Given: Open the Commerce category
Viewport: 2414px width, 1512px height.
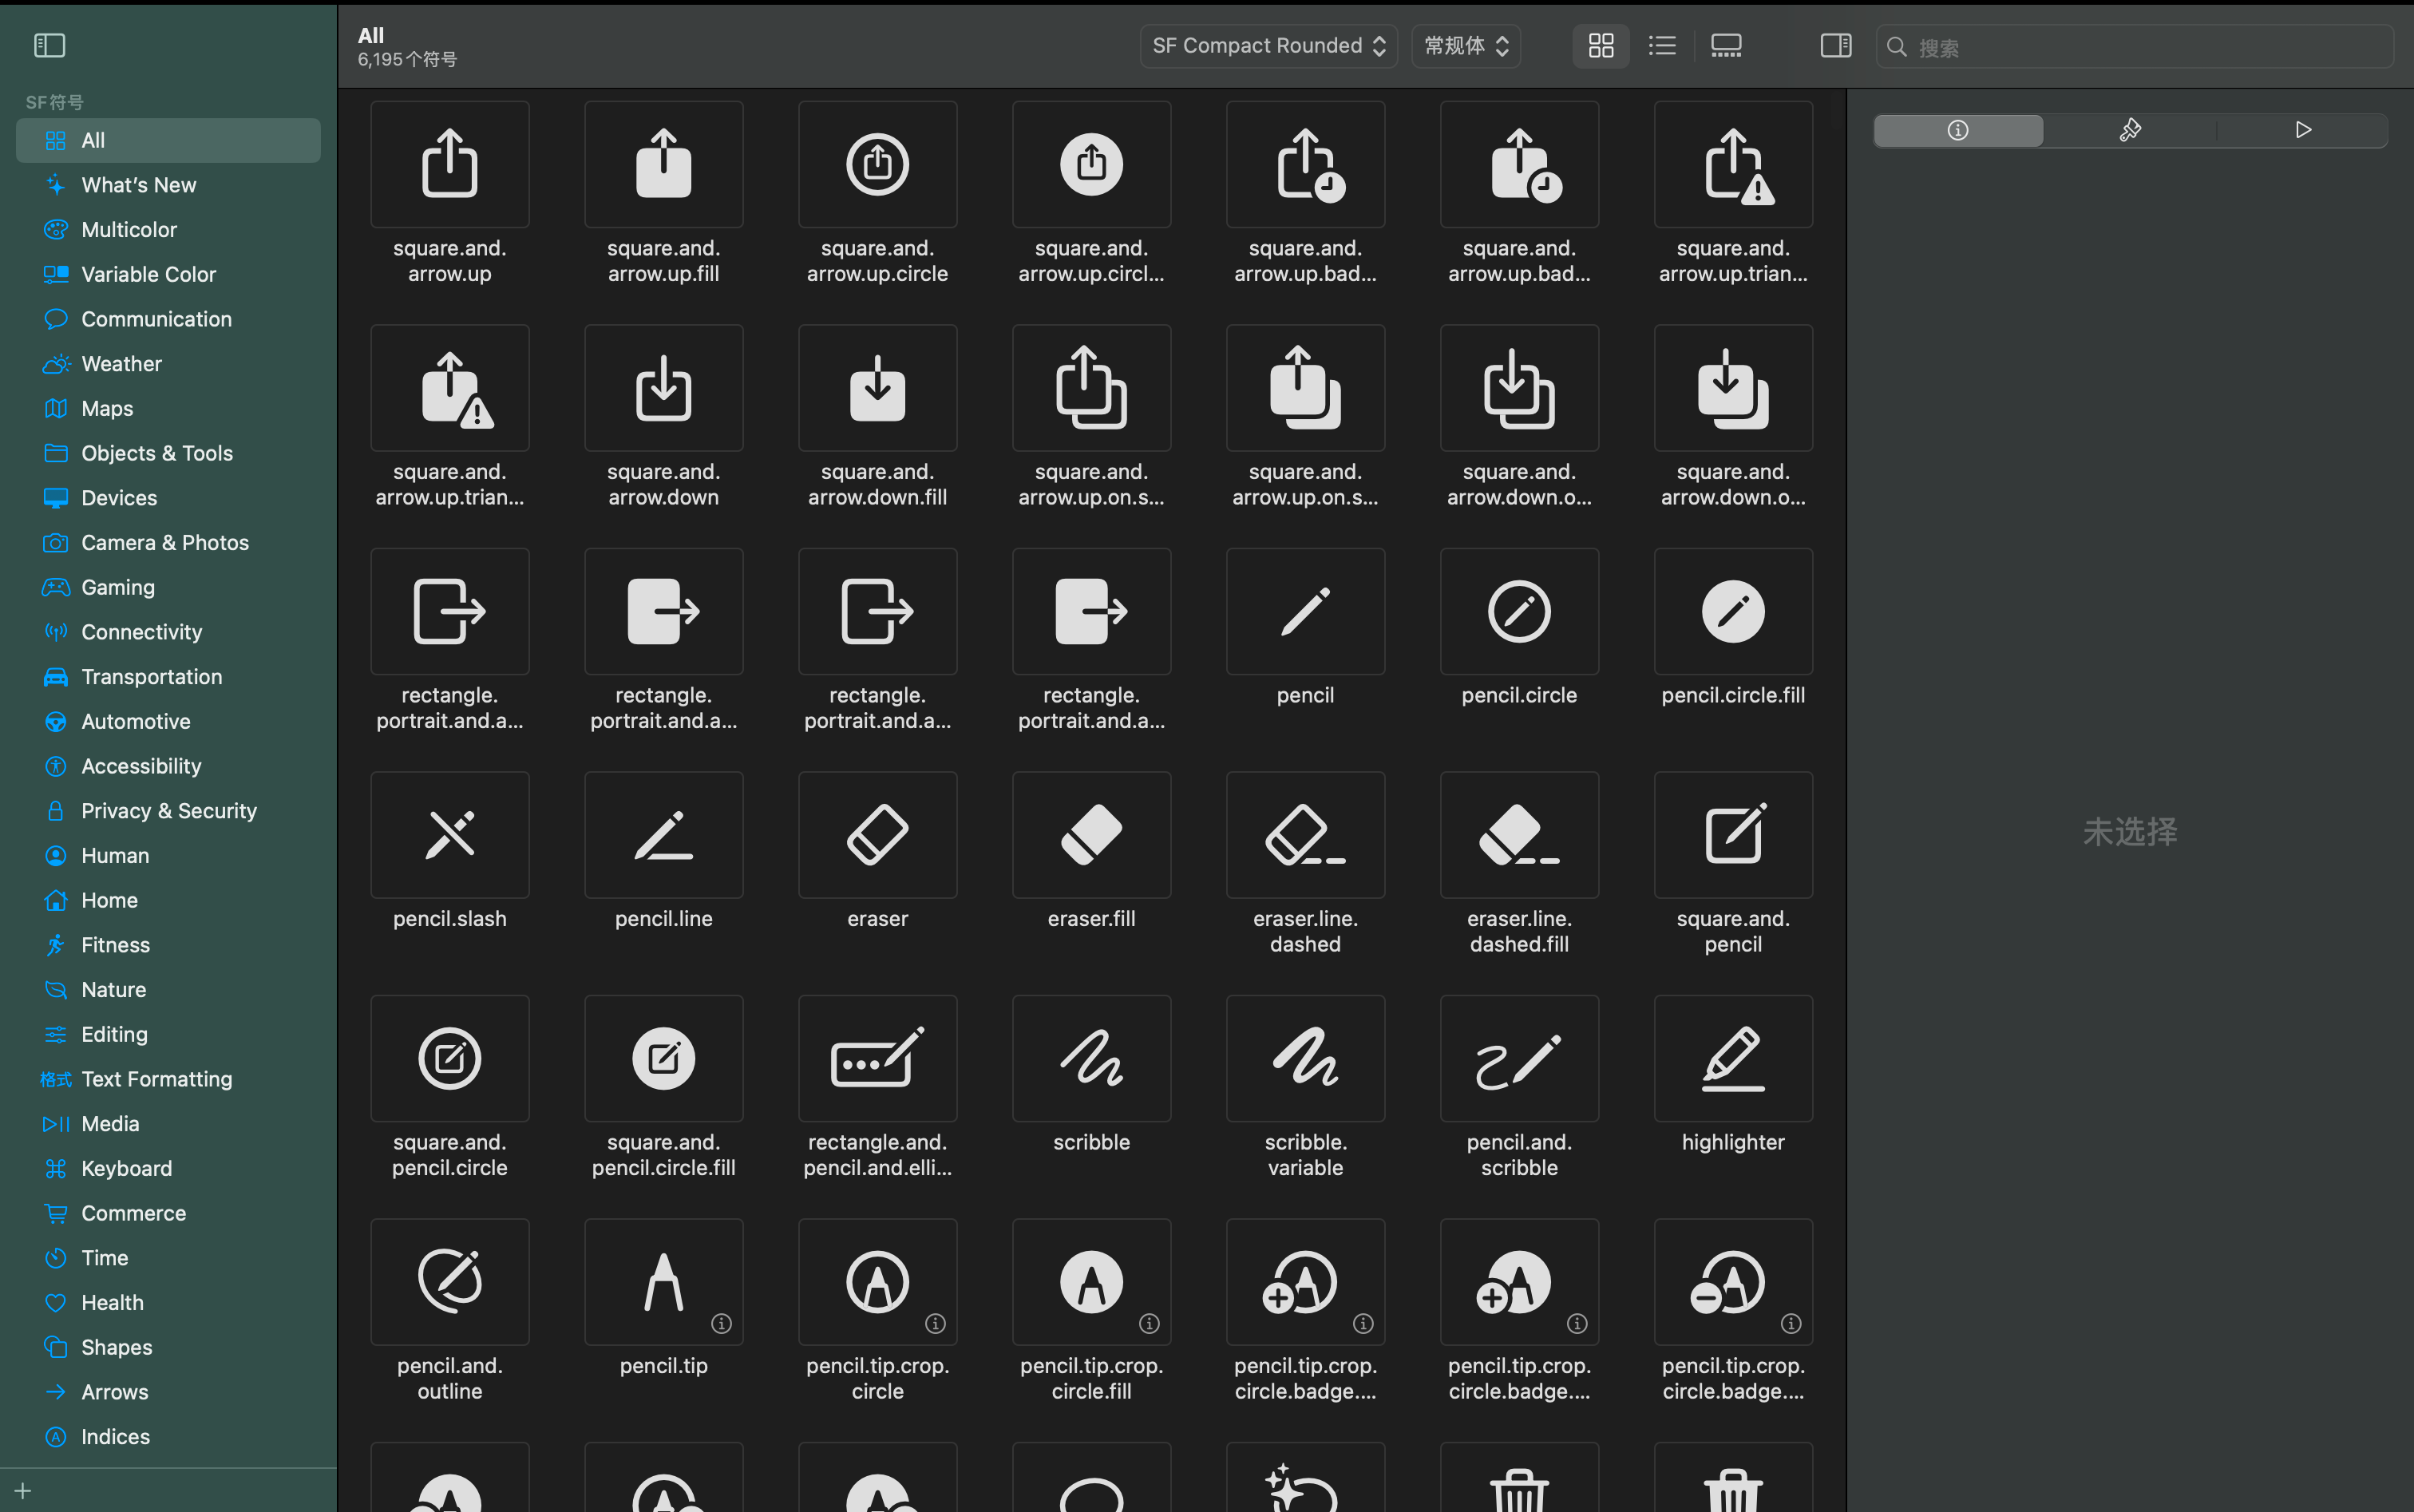Looking at the screenshot, I should click(168, 1213).
